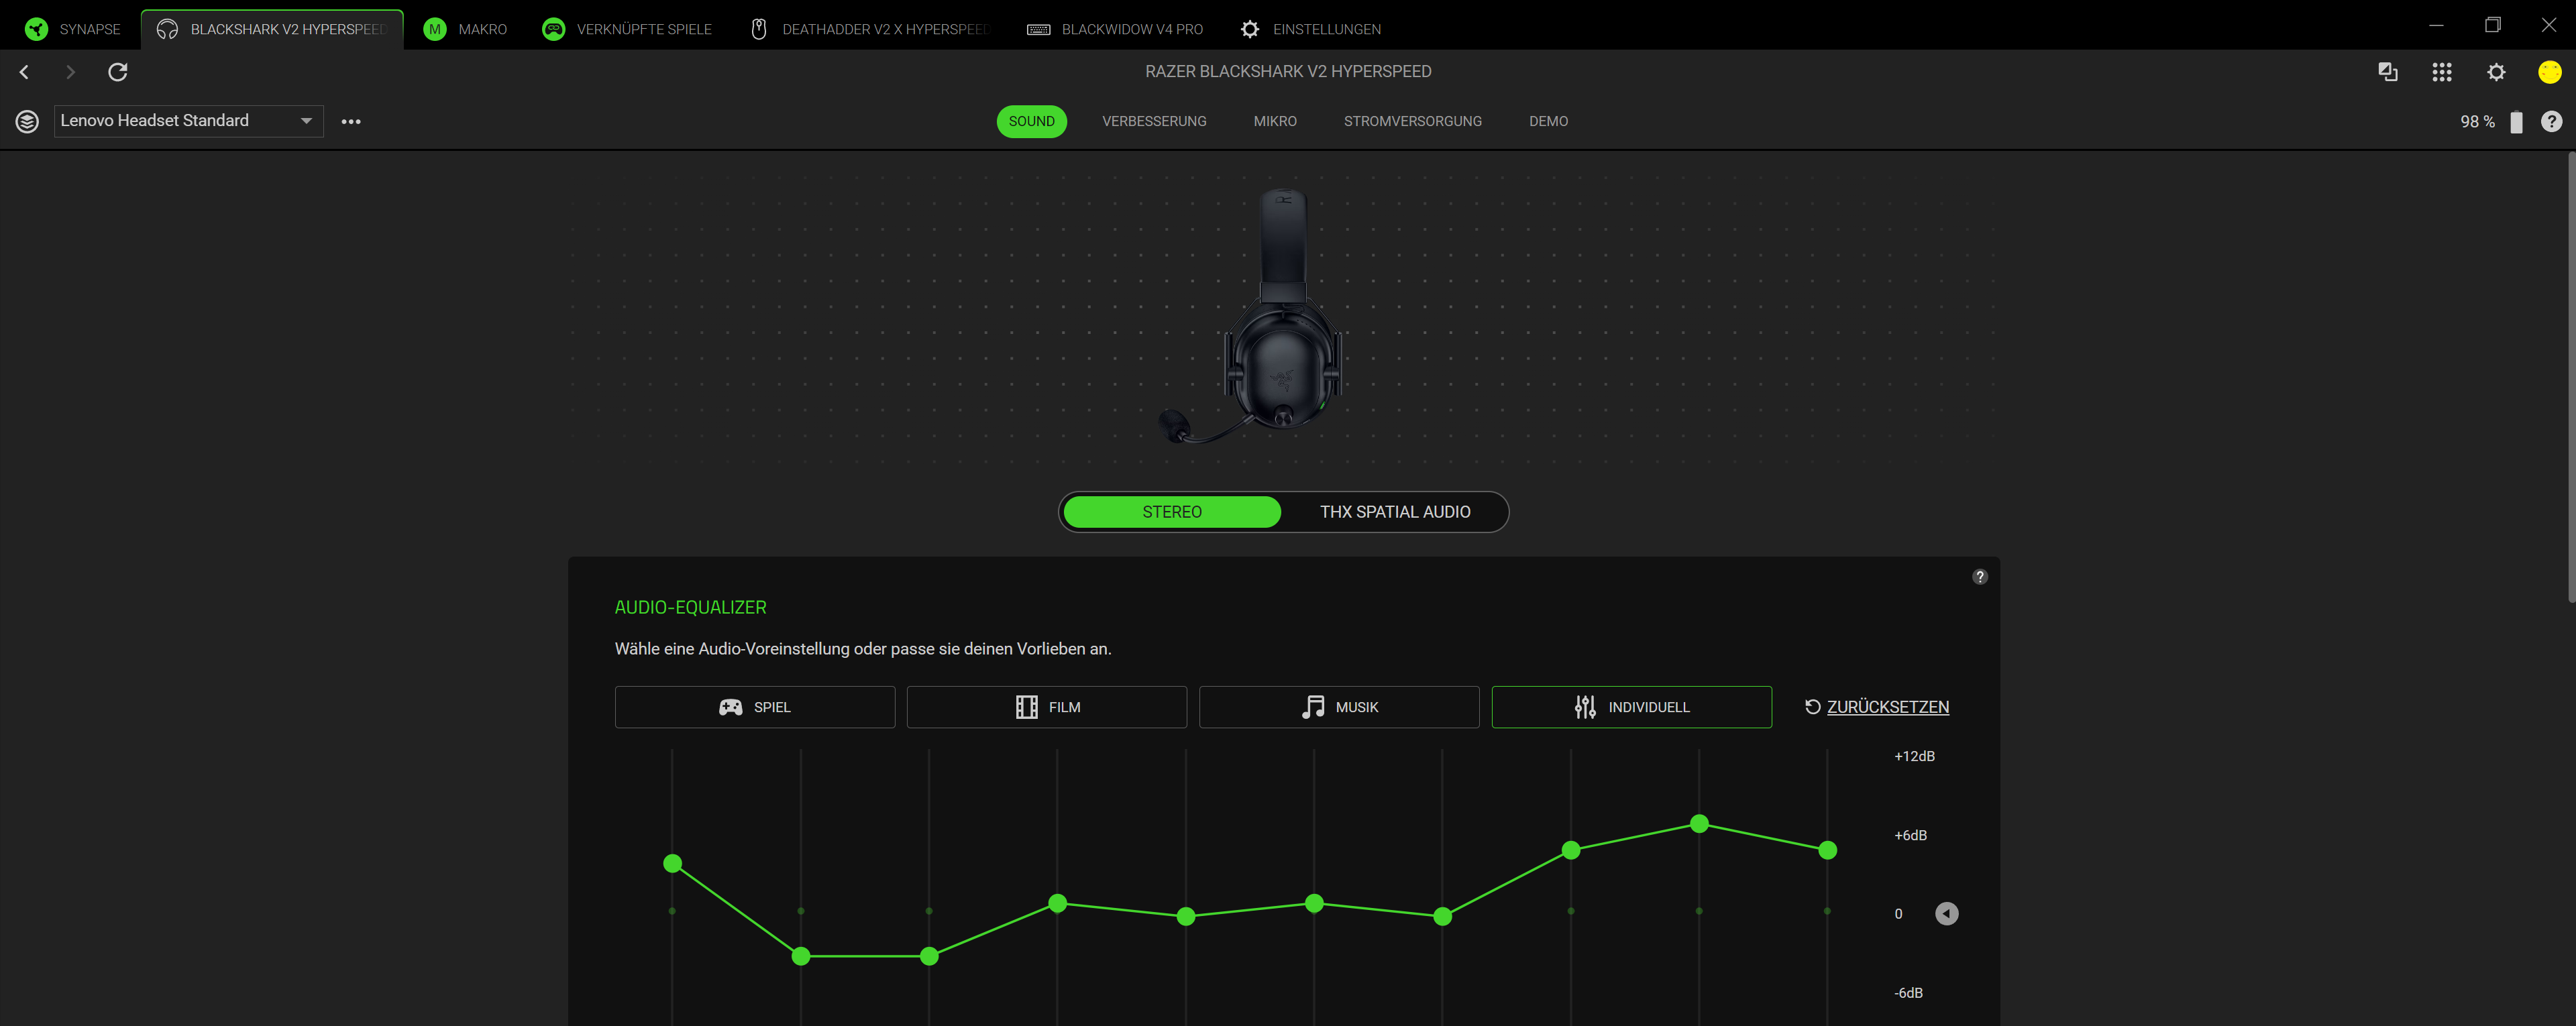
Task: Click the gray arrow beside 0 dB
Action: (x=1946, y=914)
